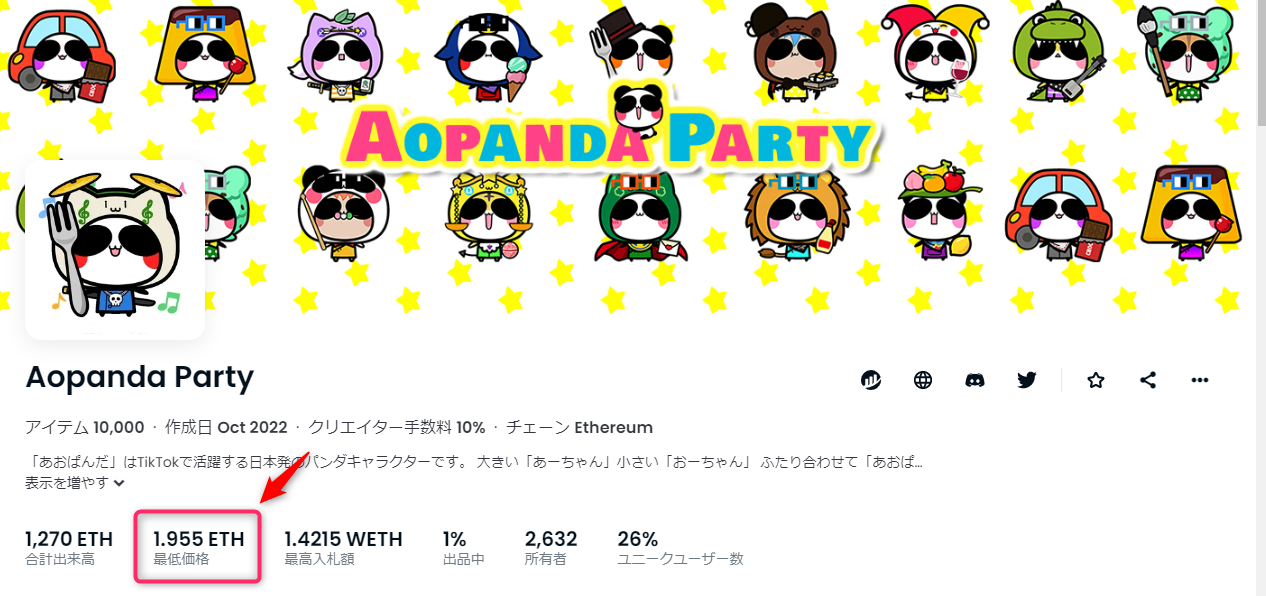
Task: Click the 1,270 ETH total volume stat
Action: pos(69,548)
